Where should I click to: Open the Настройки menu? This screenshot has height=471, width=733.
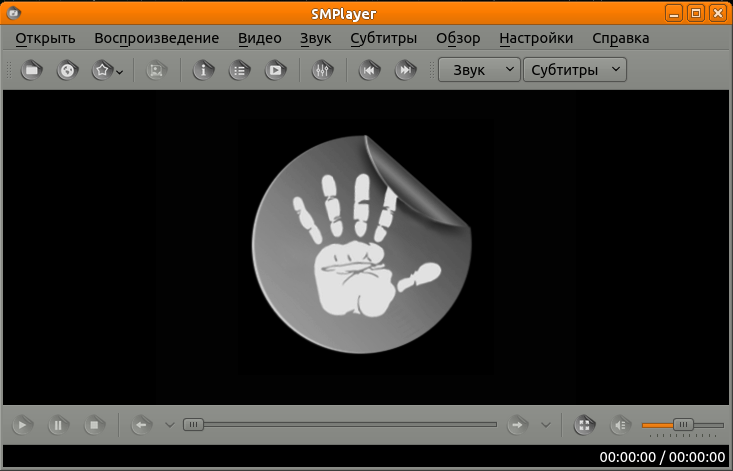pos(536,38)
